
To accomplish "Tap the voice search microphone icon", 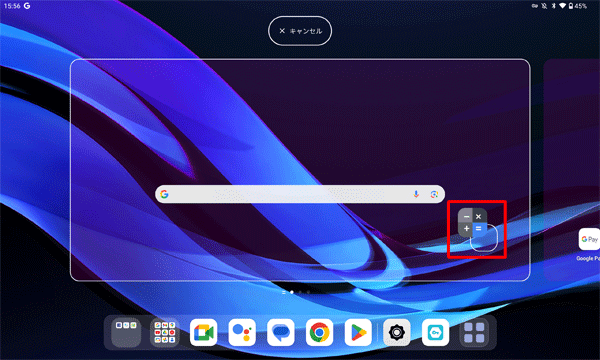I will coord(416,194).
